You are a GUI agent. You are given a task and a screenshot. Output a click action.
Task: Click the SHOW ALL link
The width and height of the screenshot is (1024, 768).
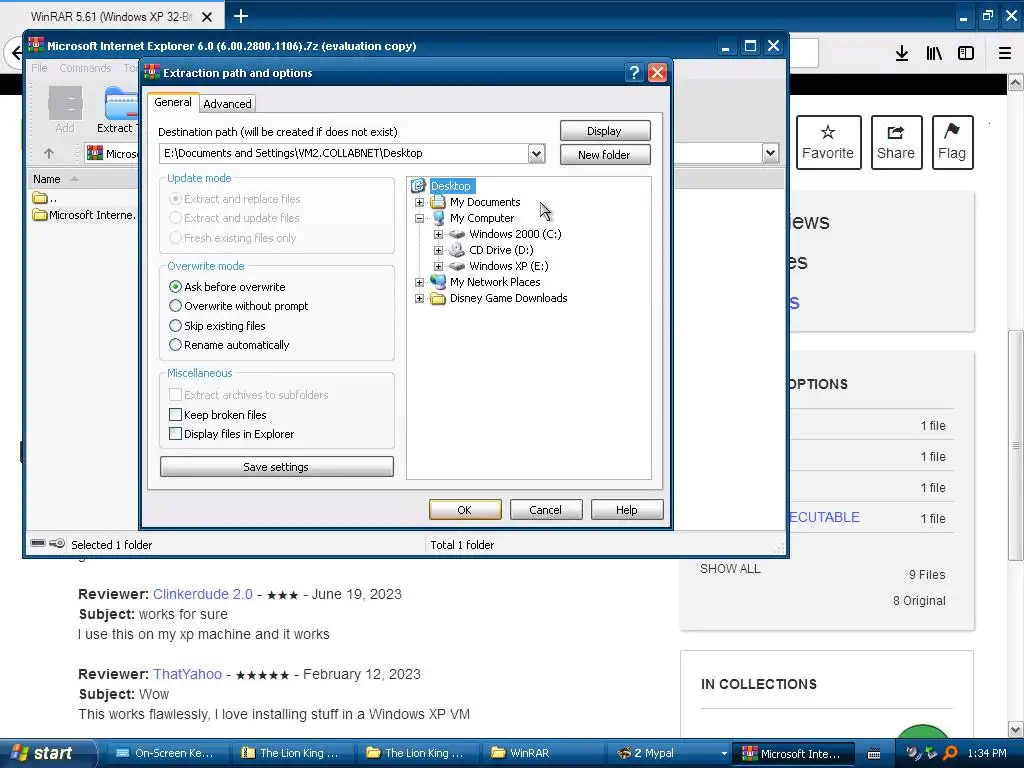coord(730,569)
